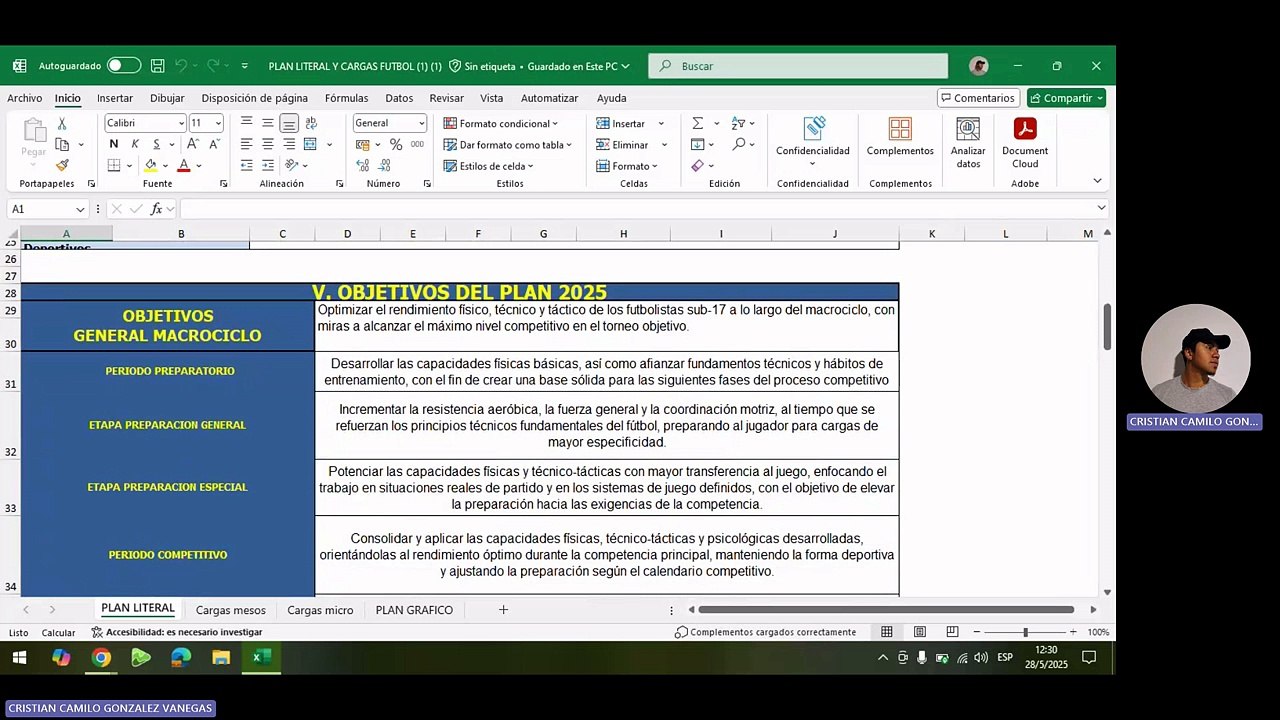The height and width of the screenshot is (720, 1280).
Task: Click Insertar cells button in Celdas group
Action: [x=630, y=123]
